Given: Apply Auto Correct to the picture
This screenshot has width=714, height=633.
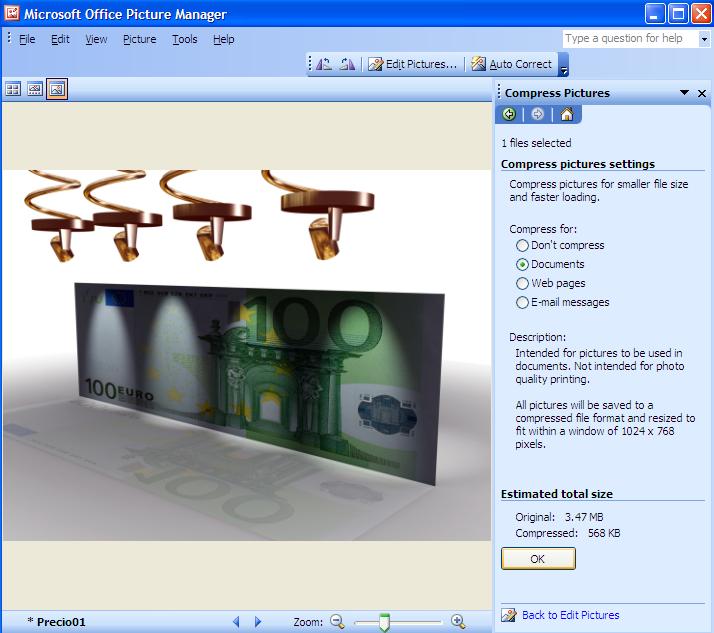Looking at the screenshot, I should coord(511,64).
